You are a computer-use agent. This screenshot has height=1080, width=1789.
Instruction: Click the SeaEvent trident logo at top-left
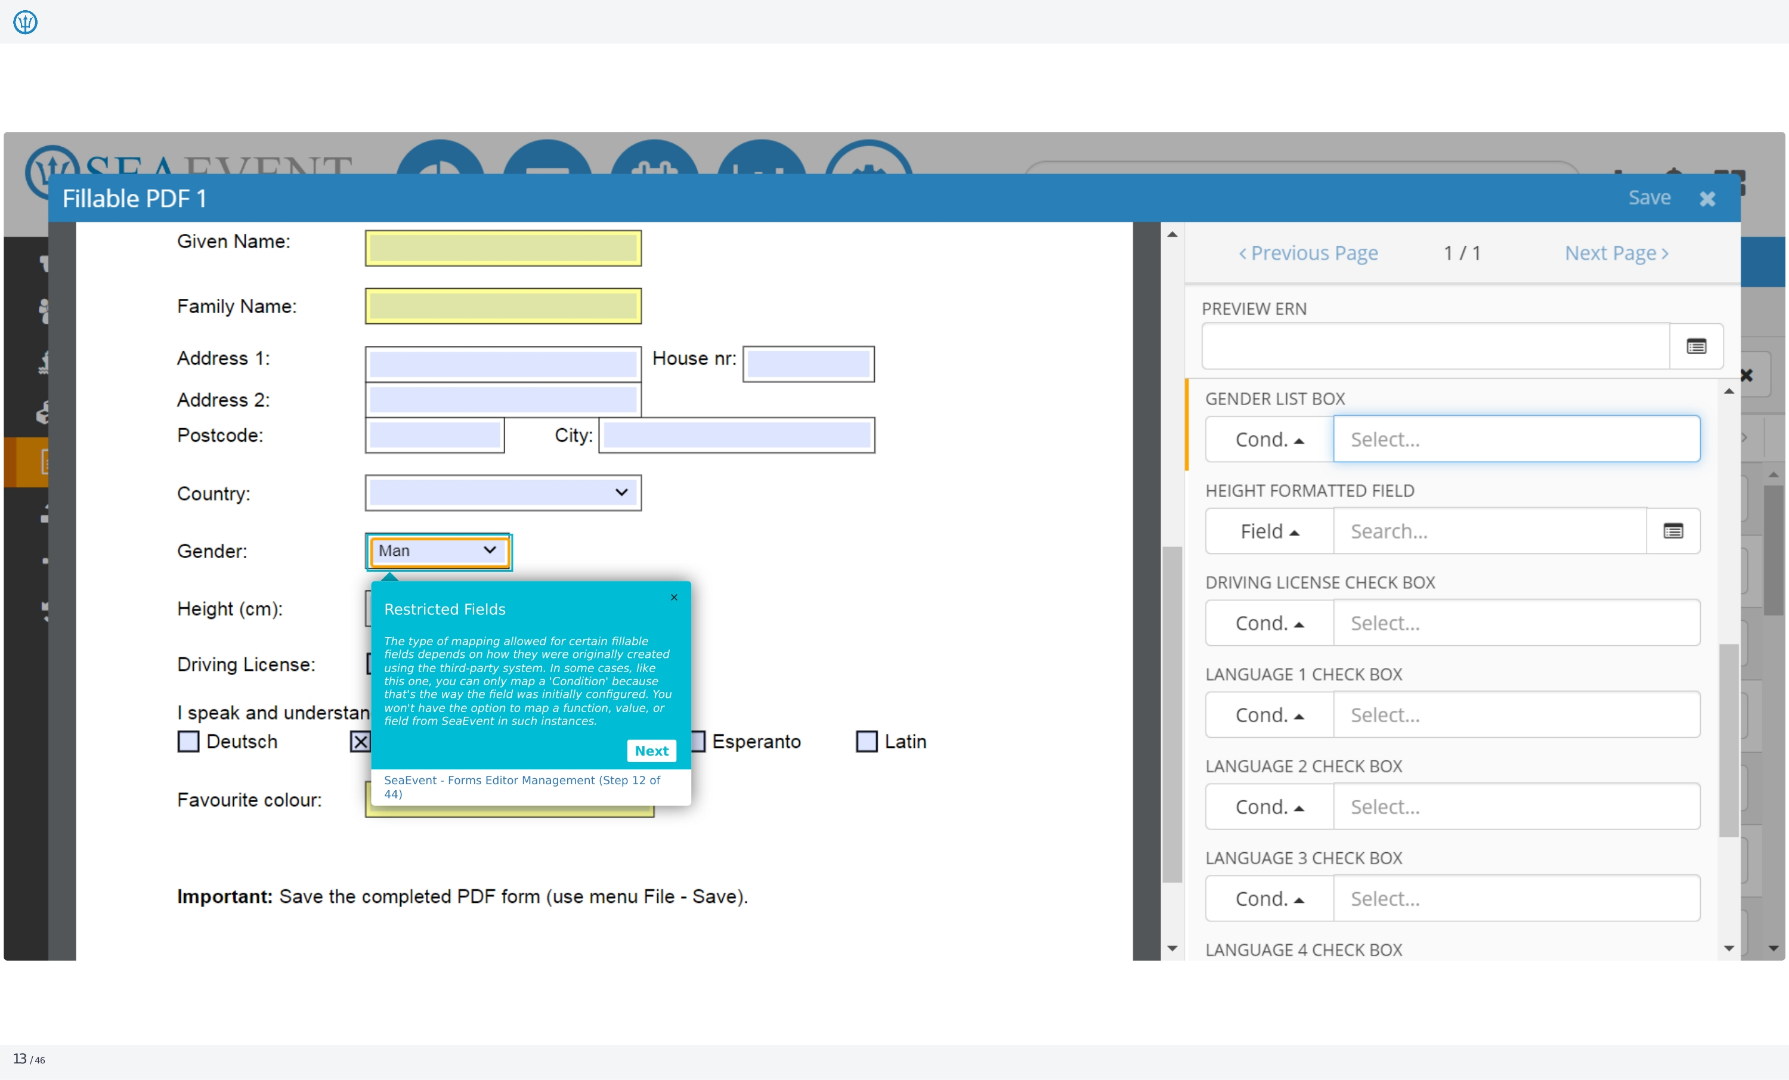pos(25,22)
